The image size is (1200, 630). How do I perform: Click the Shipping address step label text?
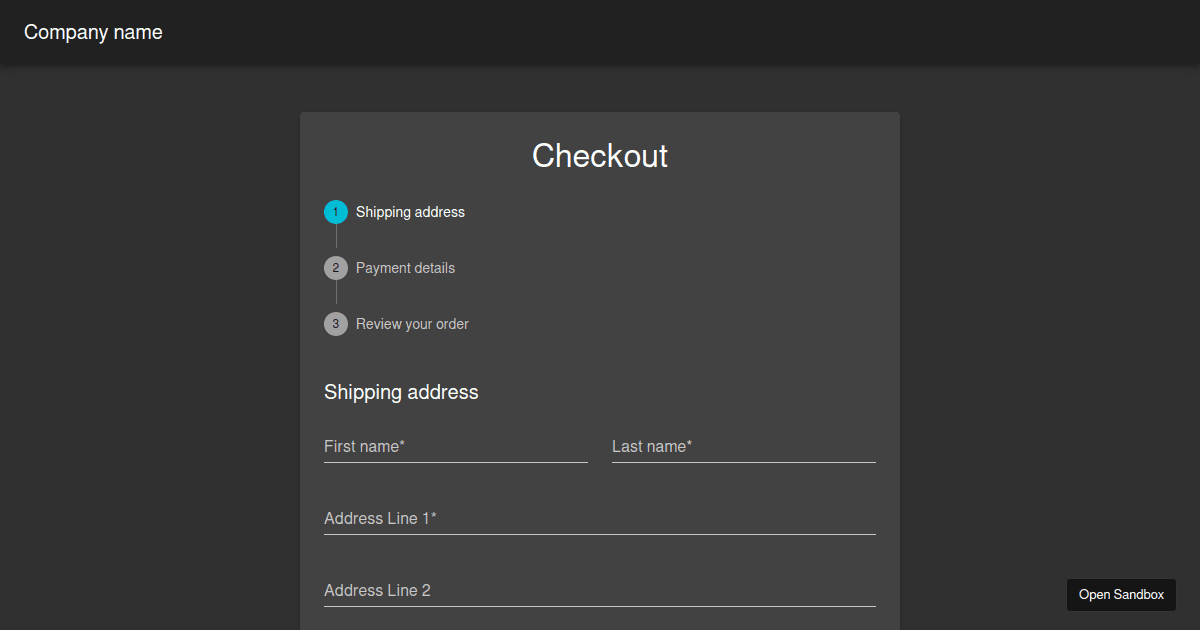coord(411,212)
